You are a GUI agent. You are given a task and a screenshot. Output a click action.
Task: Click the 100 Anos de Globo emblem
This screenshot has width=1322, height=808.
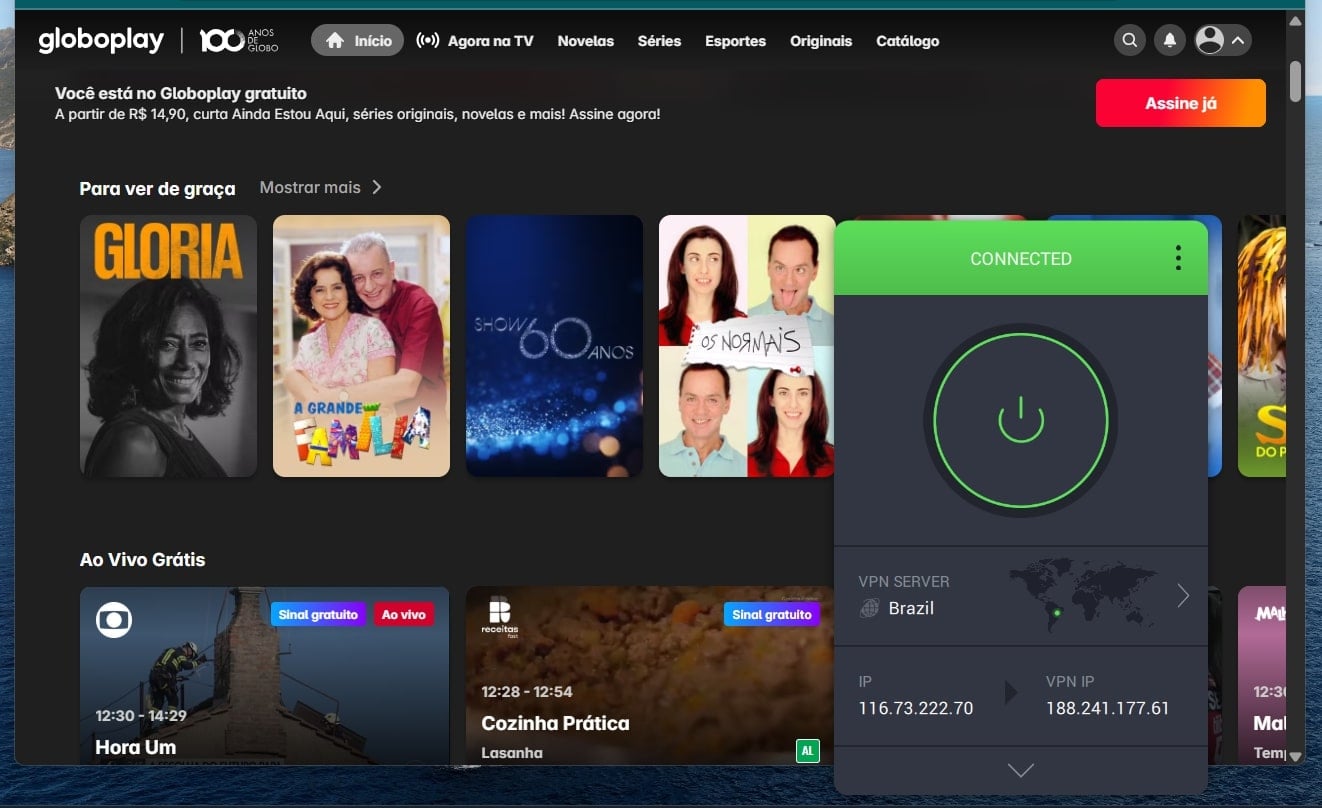[239, 40]
